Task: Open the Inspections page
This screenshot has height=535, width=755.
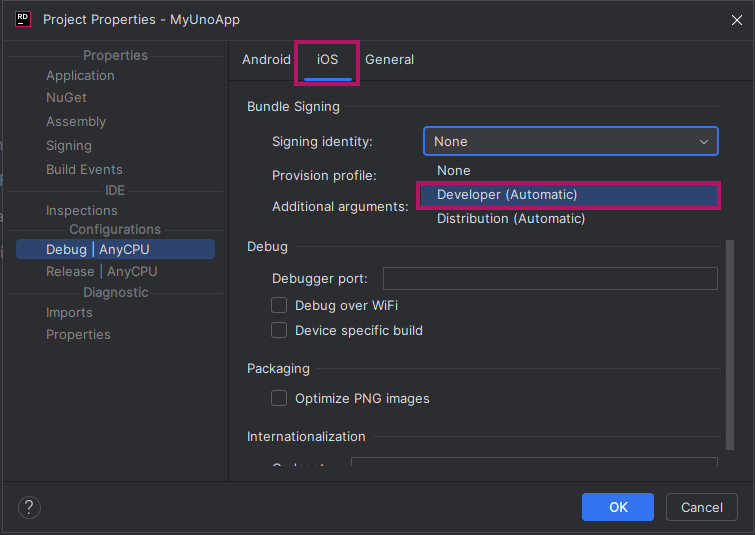Action: (x=82, y=210)
